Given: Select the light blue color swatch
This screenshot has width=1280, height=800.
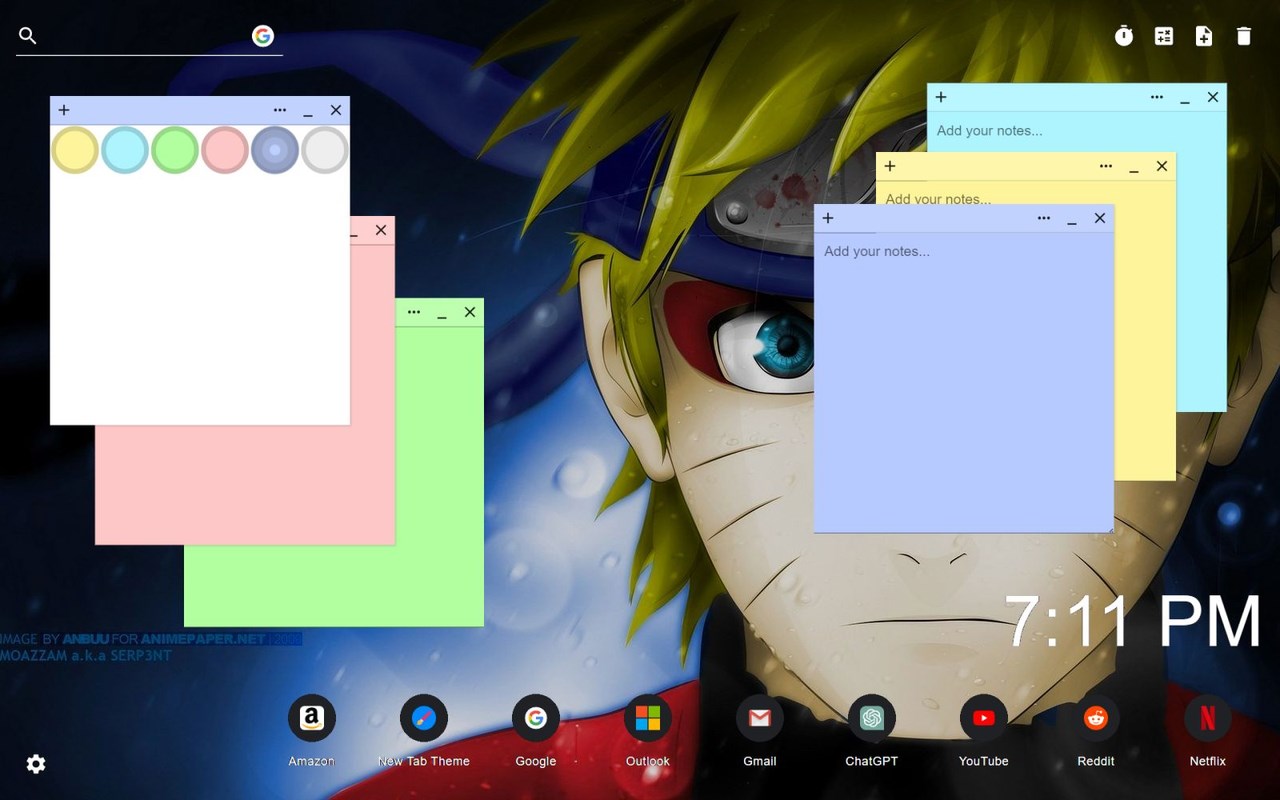Looking at the screenshot, I should pos(125,150).
